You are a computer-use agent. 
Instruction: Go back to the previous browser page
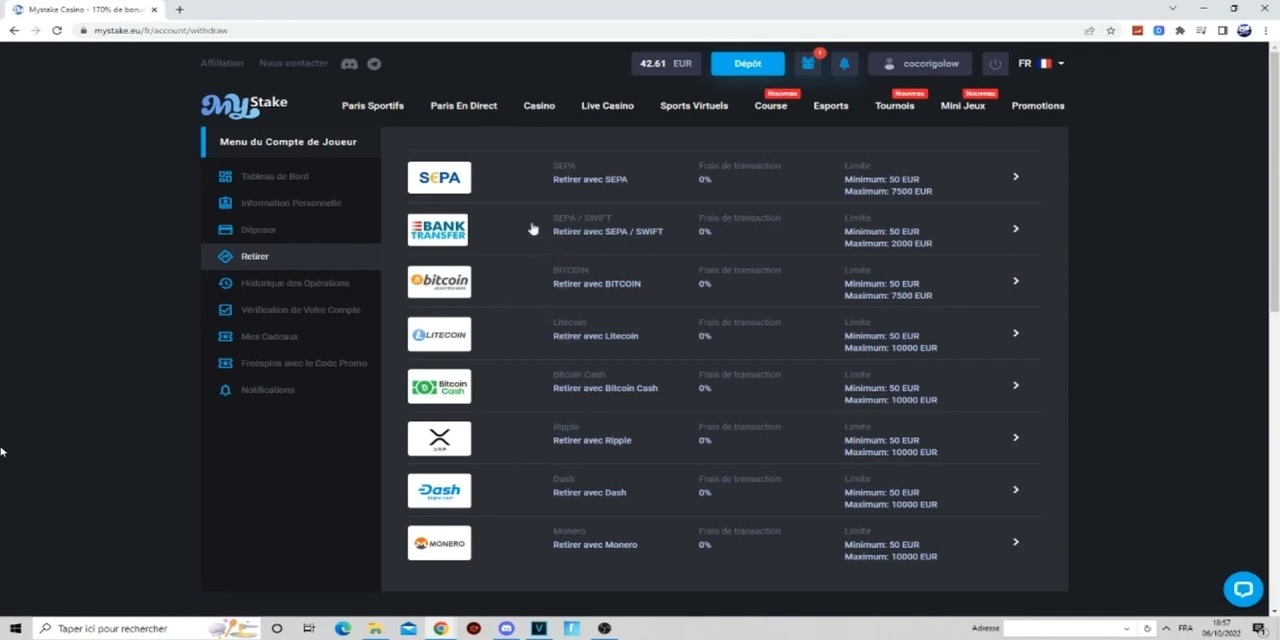(x=14, y=31)
